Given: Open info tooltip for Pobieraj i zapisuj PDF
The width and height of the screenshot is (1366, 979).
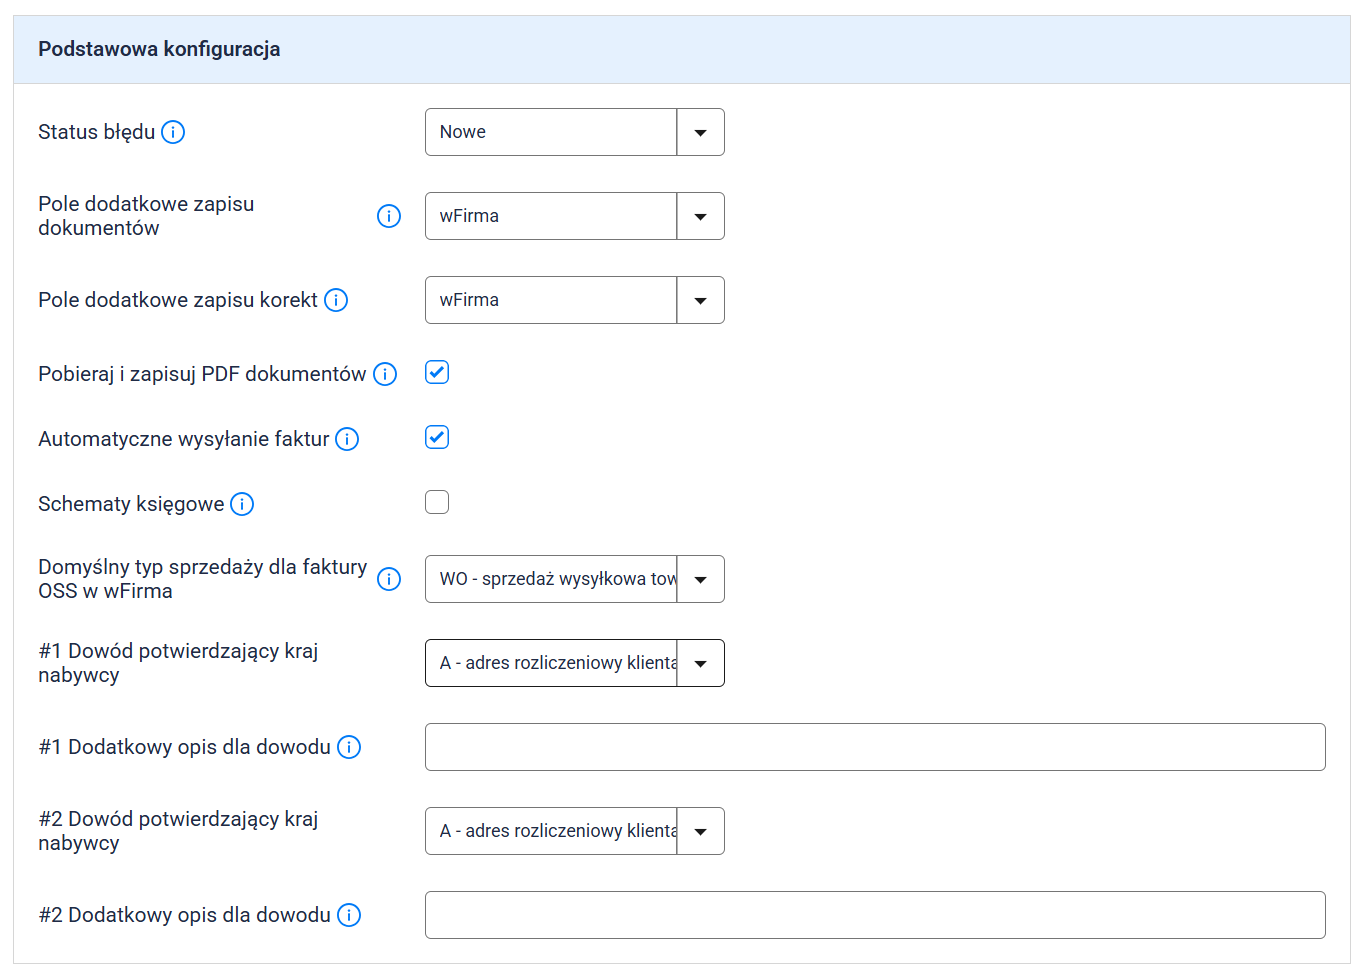Looking at the screenshot, I should click(x=385, y=374).
